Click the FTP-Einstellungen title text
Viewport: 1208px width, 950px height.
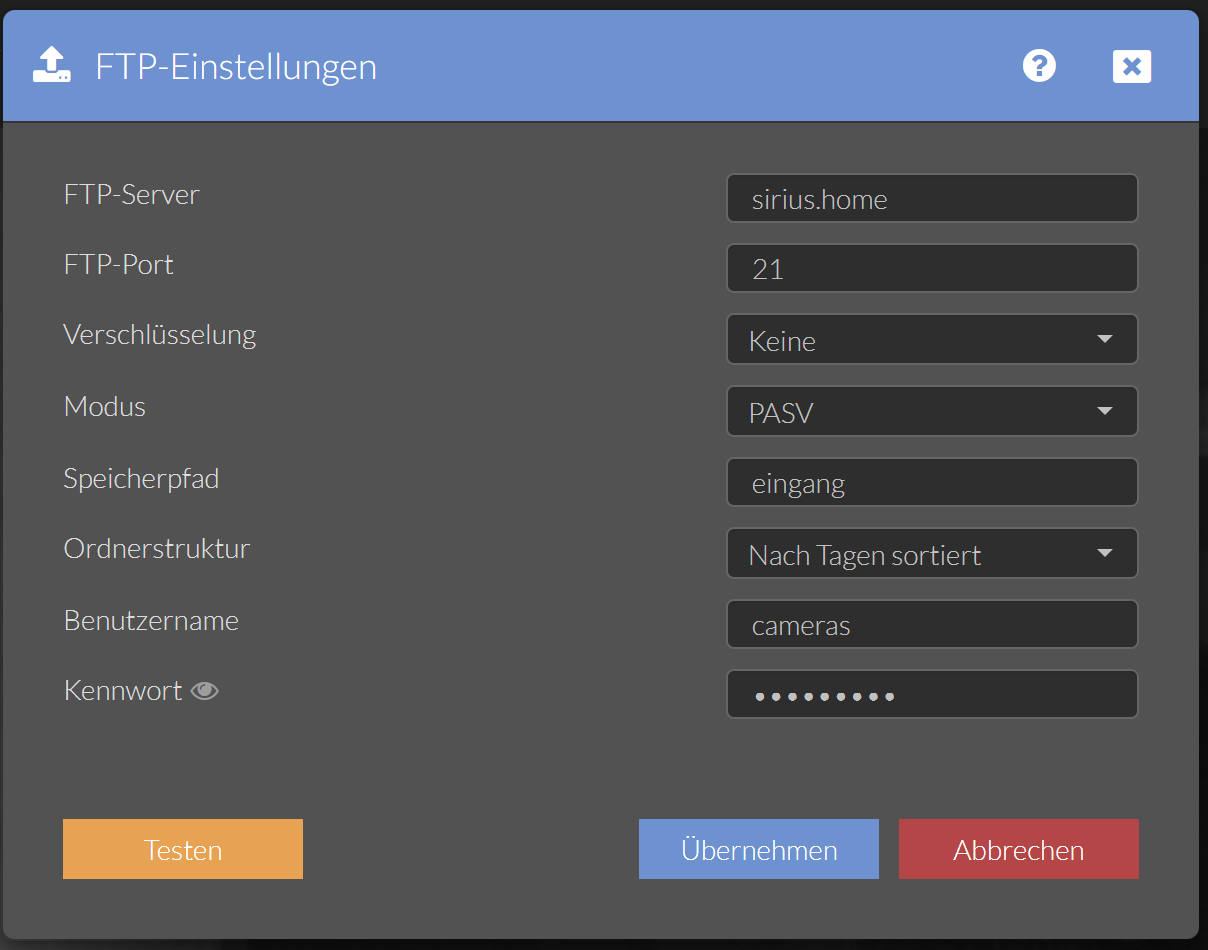pos(236,67)
